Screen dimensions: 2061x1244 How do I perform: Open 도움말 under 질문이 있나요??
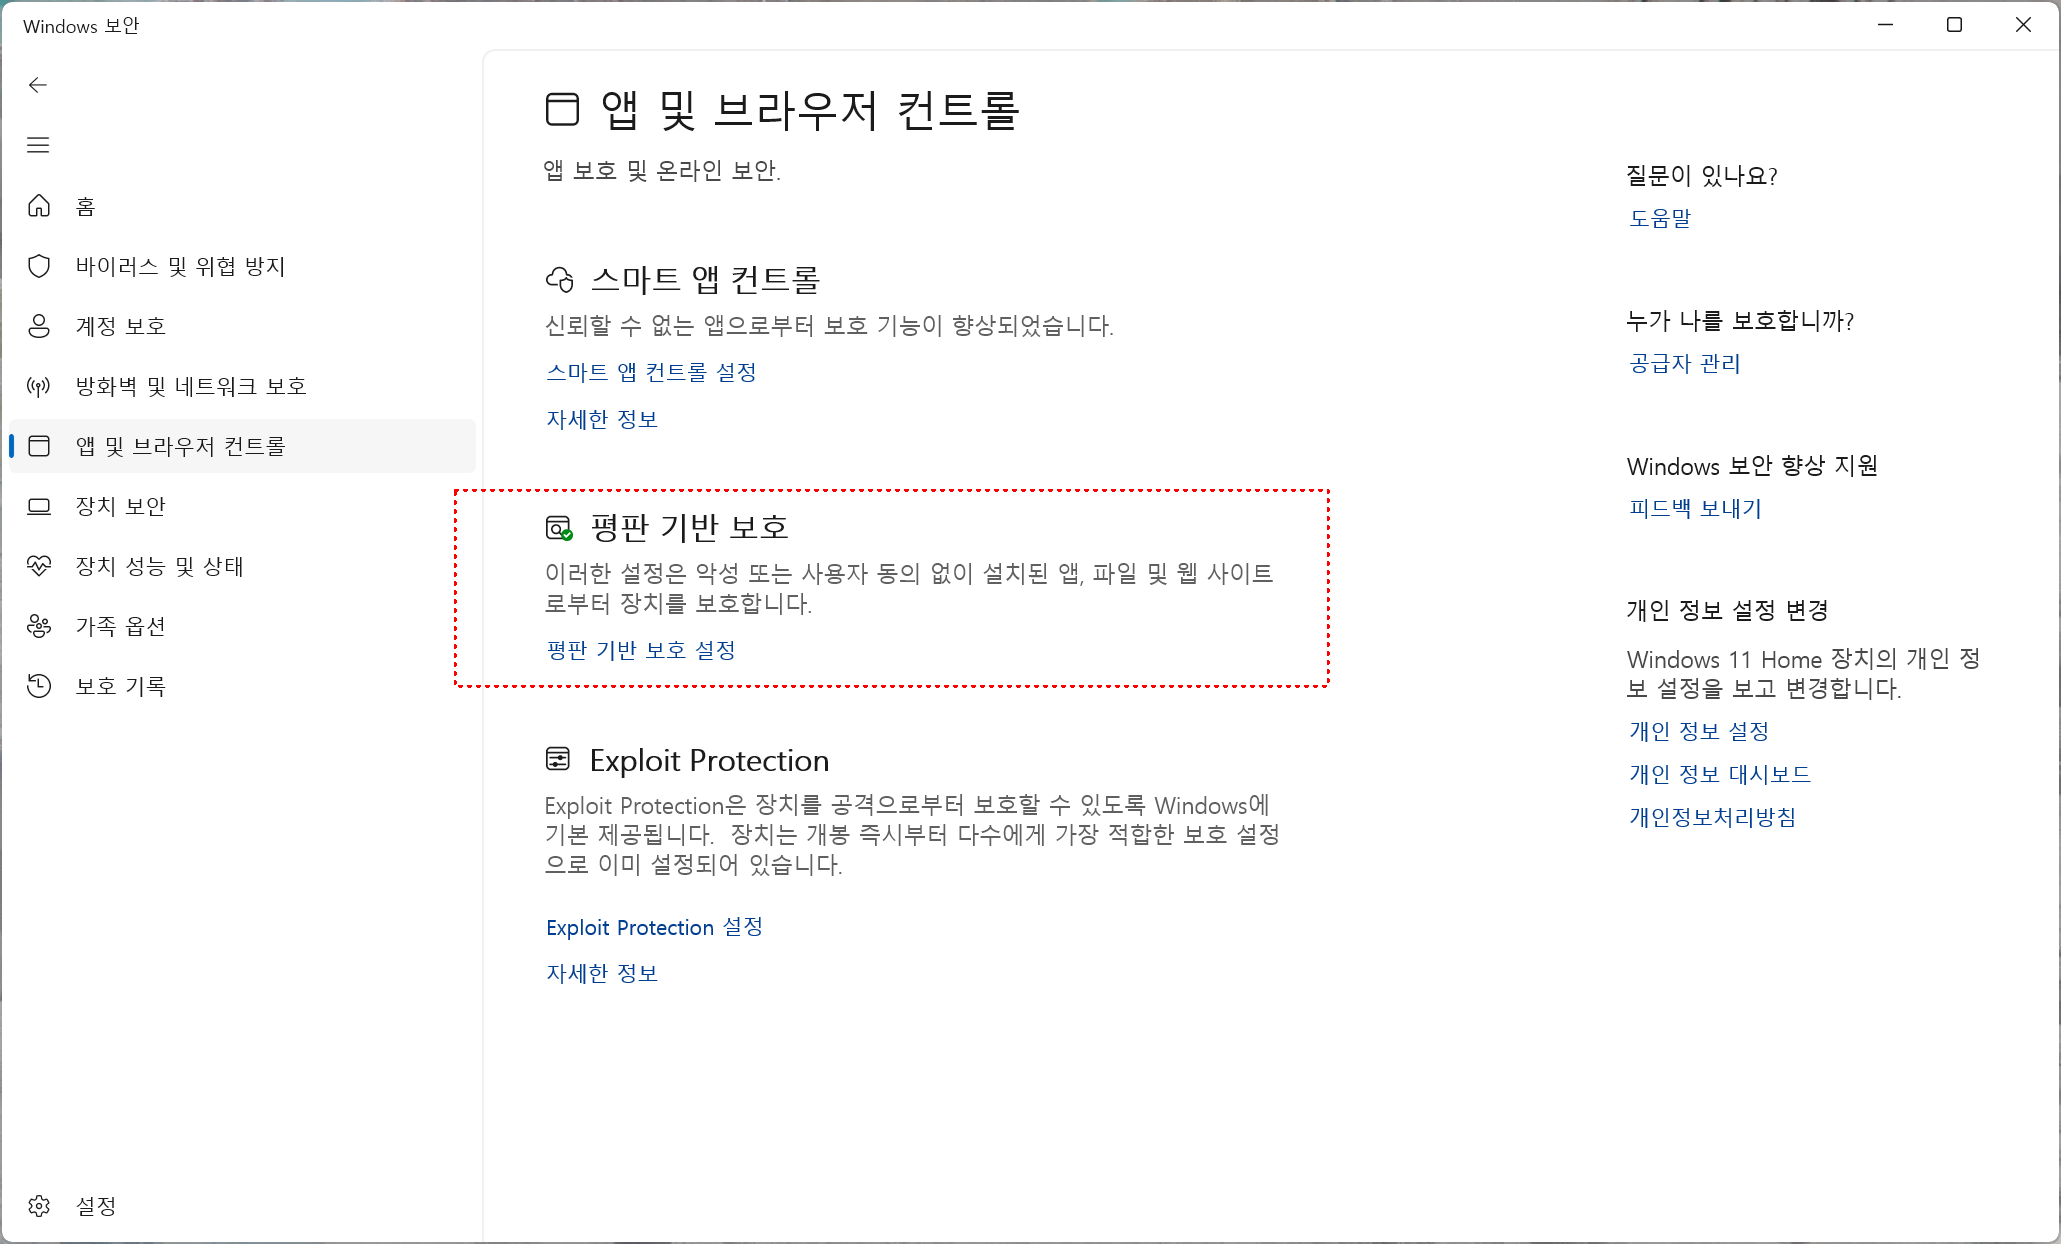1659,218
